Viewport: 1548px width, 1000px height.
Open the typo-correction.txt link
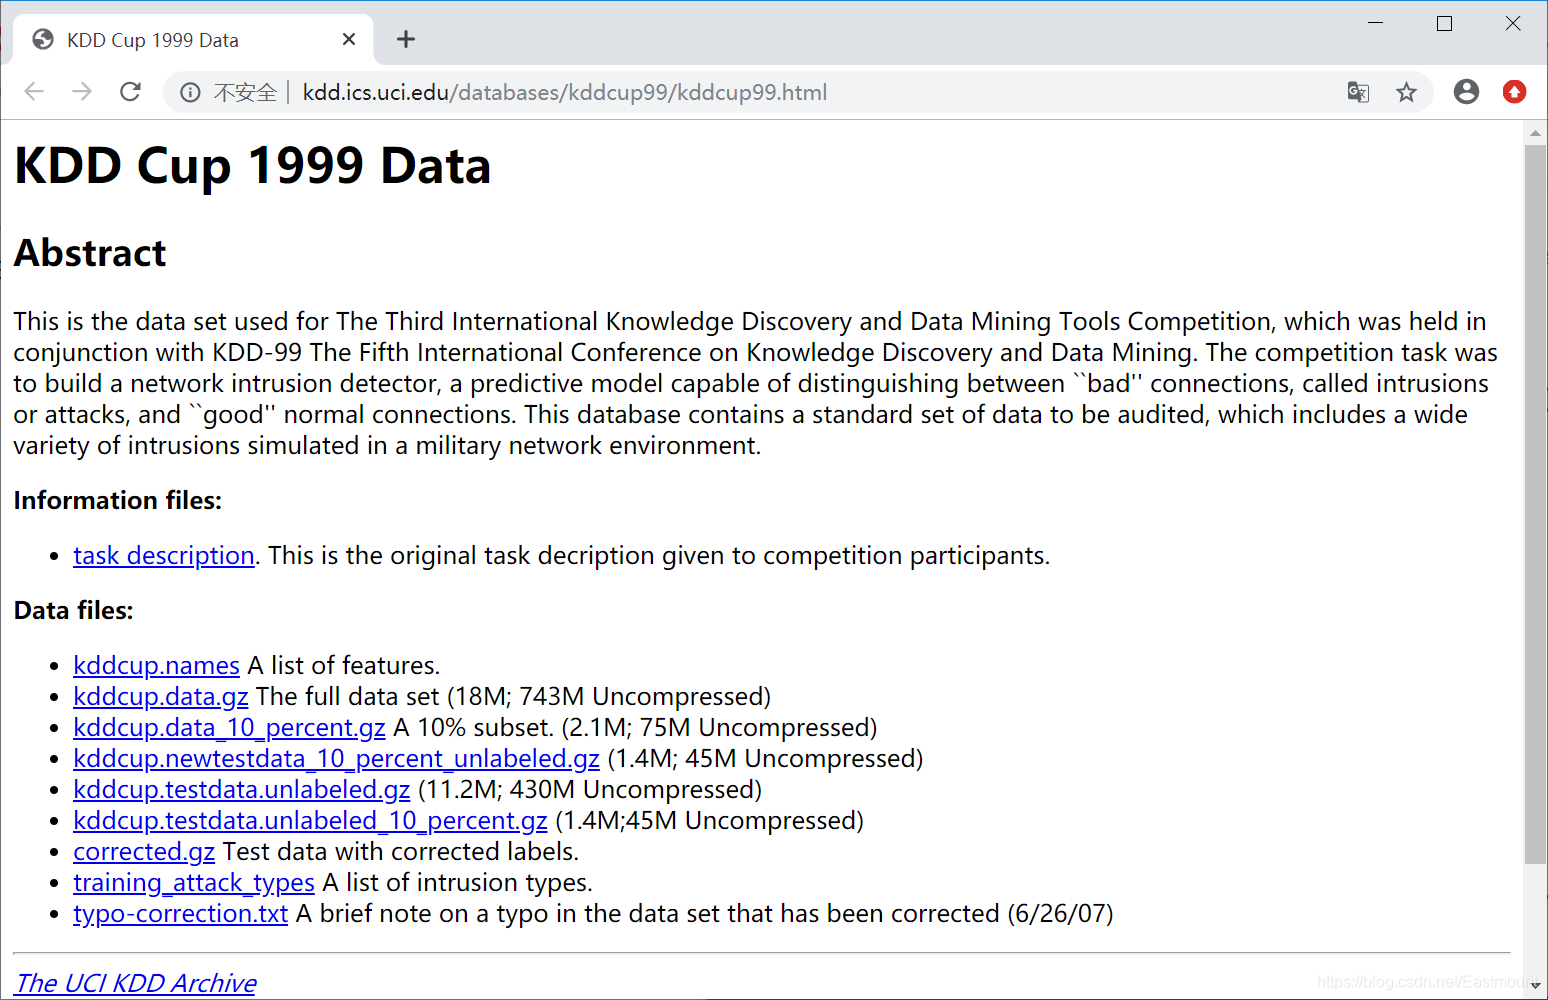180,914
